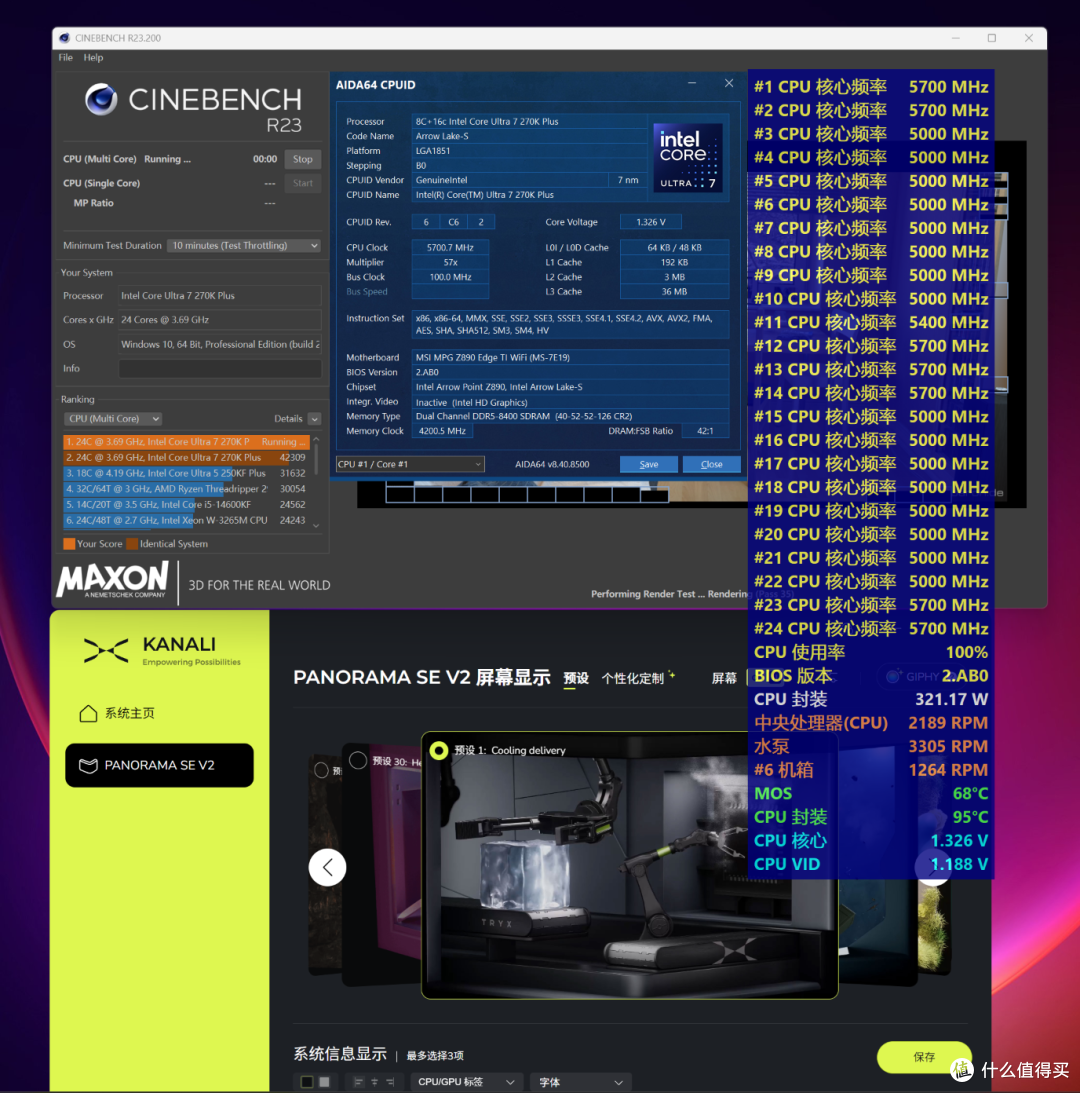Click the CPU Single Core Start button
The width and height of the screenshot is (1080, 1093).
(303, 183)
